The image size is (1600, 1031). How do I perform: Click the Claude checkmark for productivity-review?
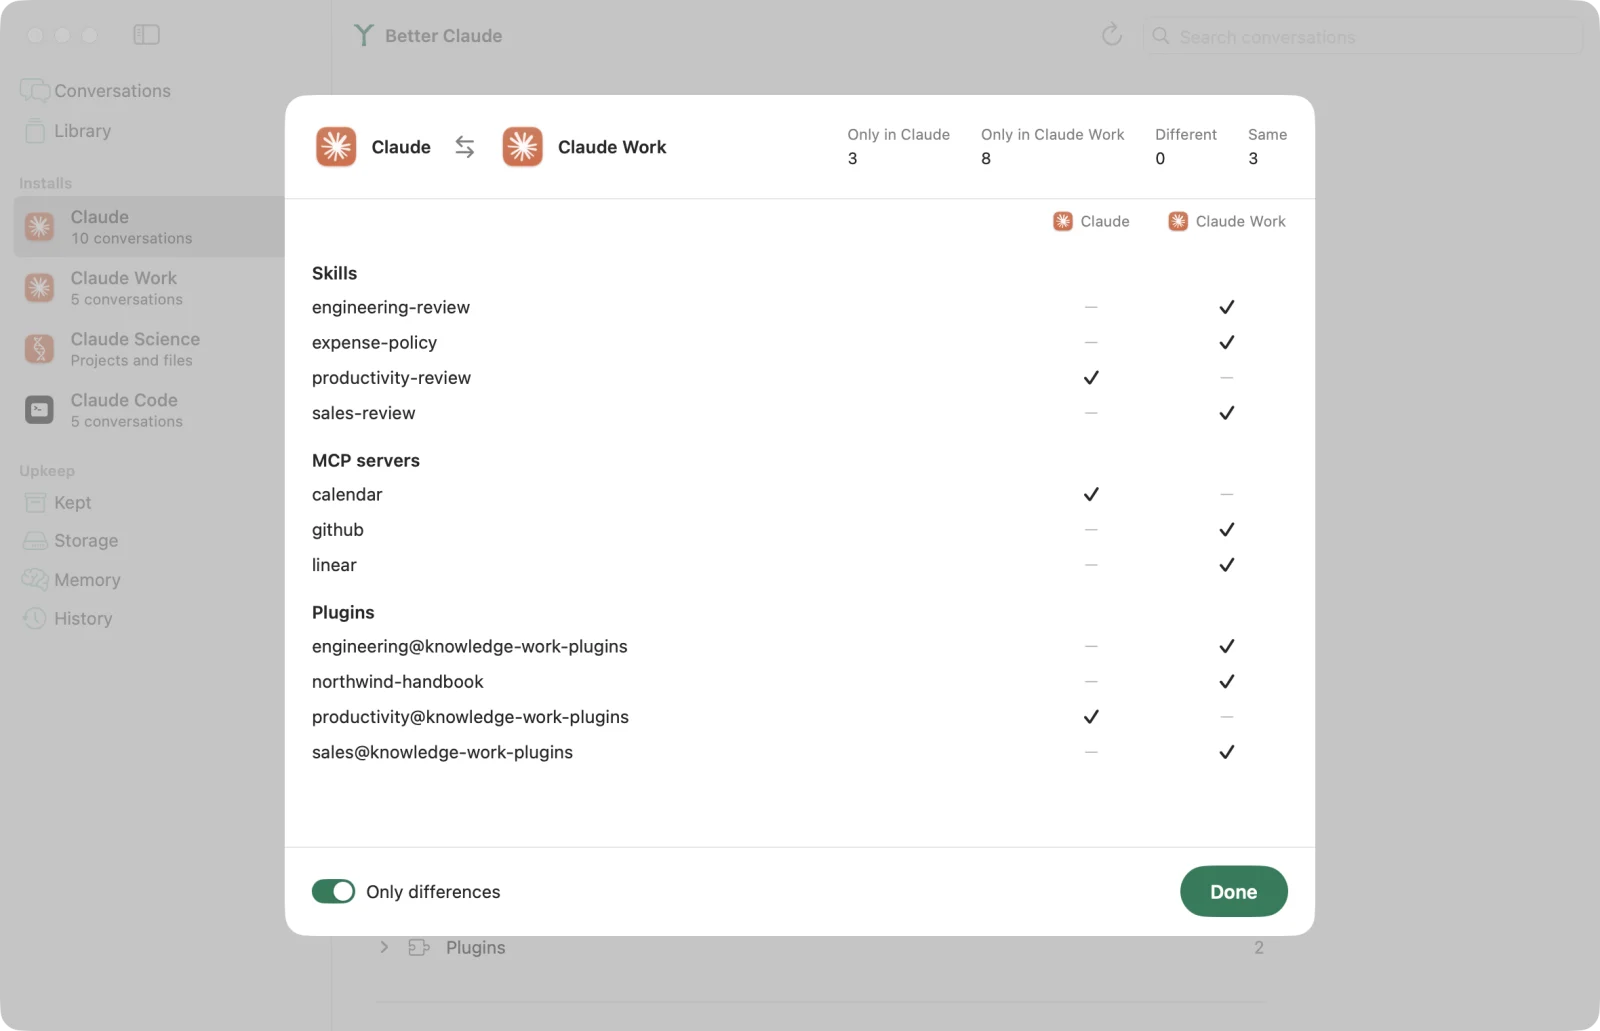(1091, 378)
